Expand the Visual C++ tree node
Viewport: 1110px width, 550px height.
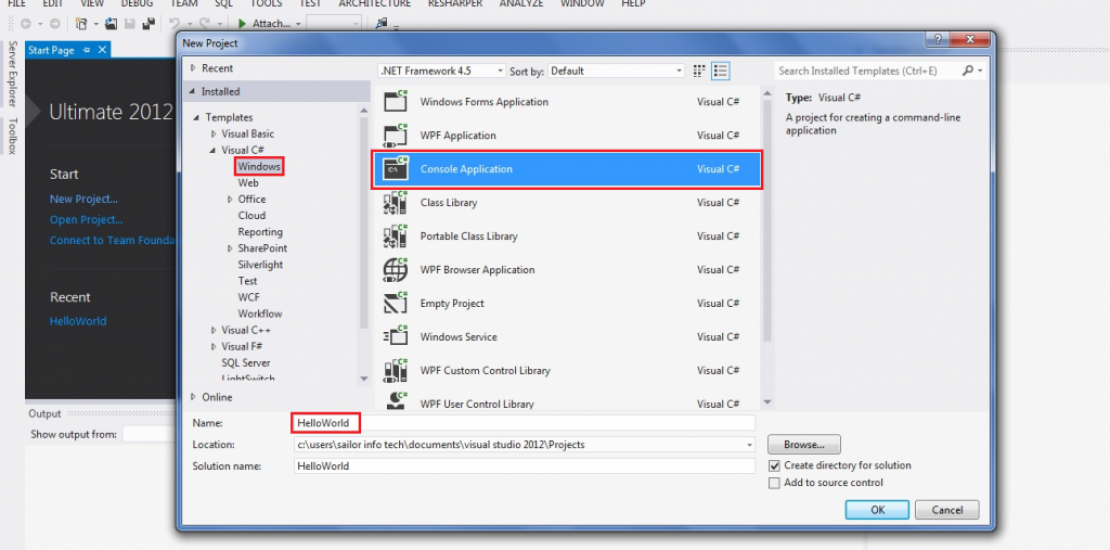214,330
